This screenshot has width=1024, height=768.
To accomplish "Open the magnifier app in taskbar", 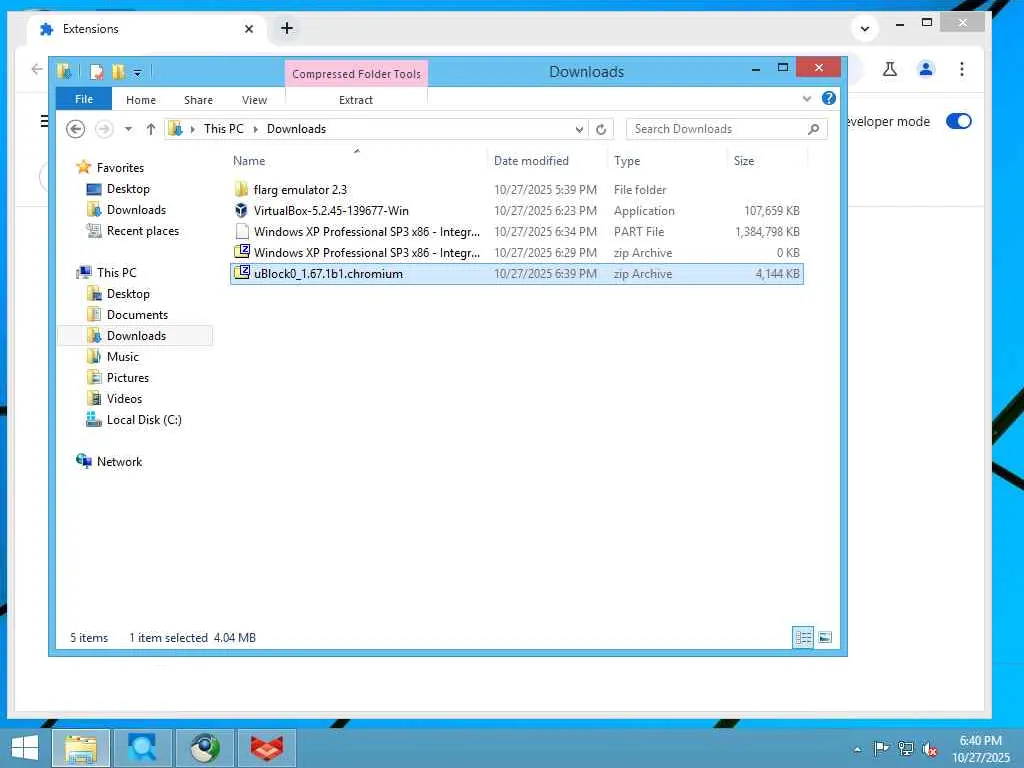I will [x=142, y=748].
